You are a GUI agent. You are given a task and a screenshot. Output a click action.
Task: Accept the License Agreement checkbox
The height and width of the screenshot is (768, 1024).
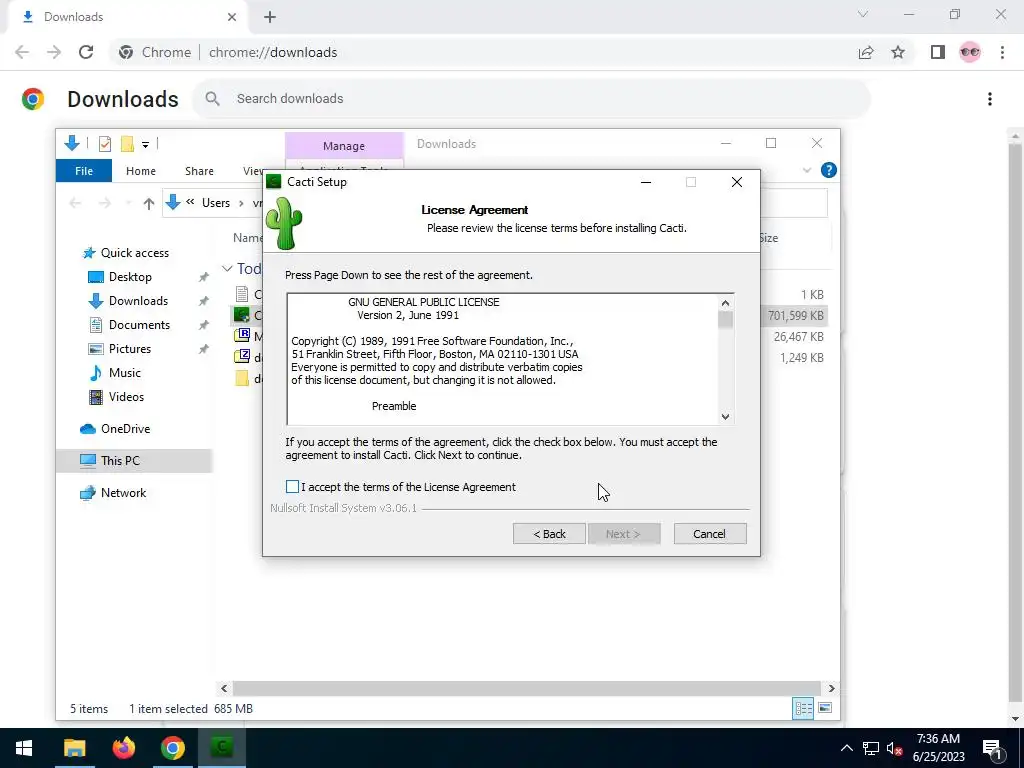click(292, 487)
